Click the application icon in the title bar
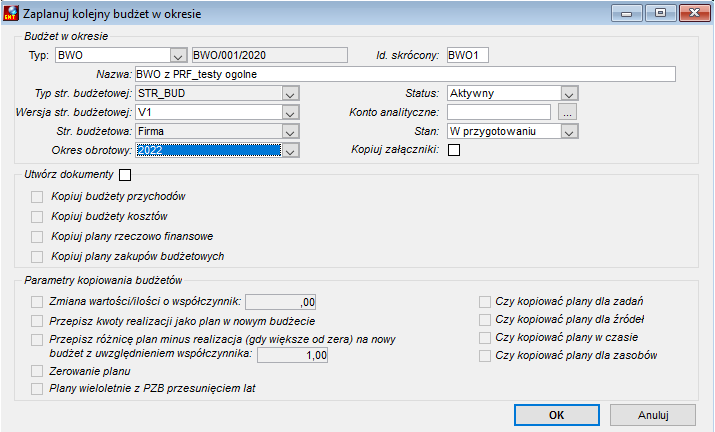 point(10,13)
